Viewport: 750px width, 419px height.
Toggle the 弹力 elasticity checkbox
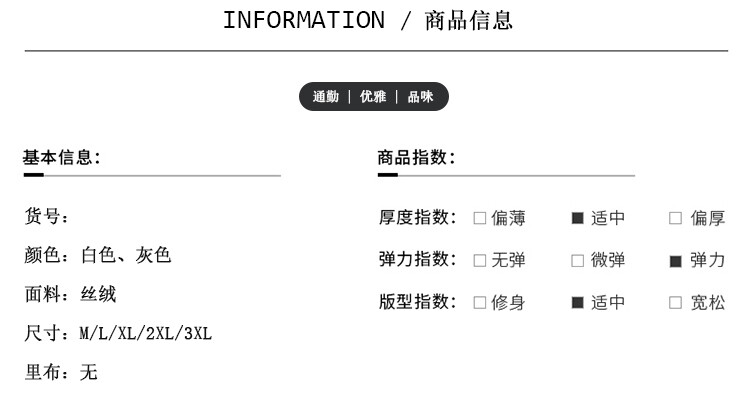click(675, 261)
